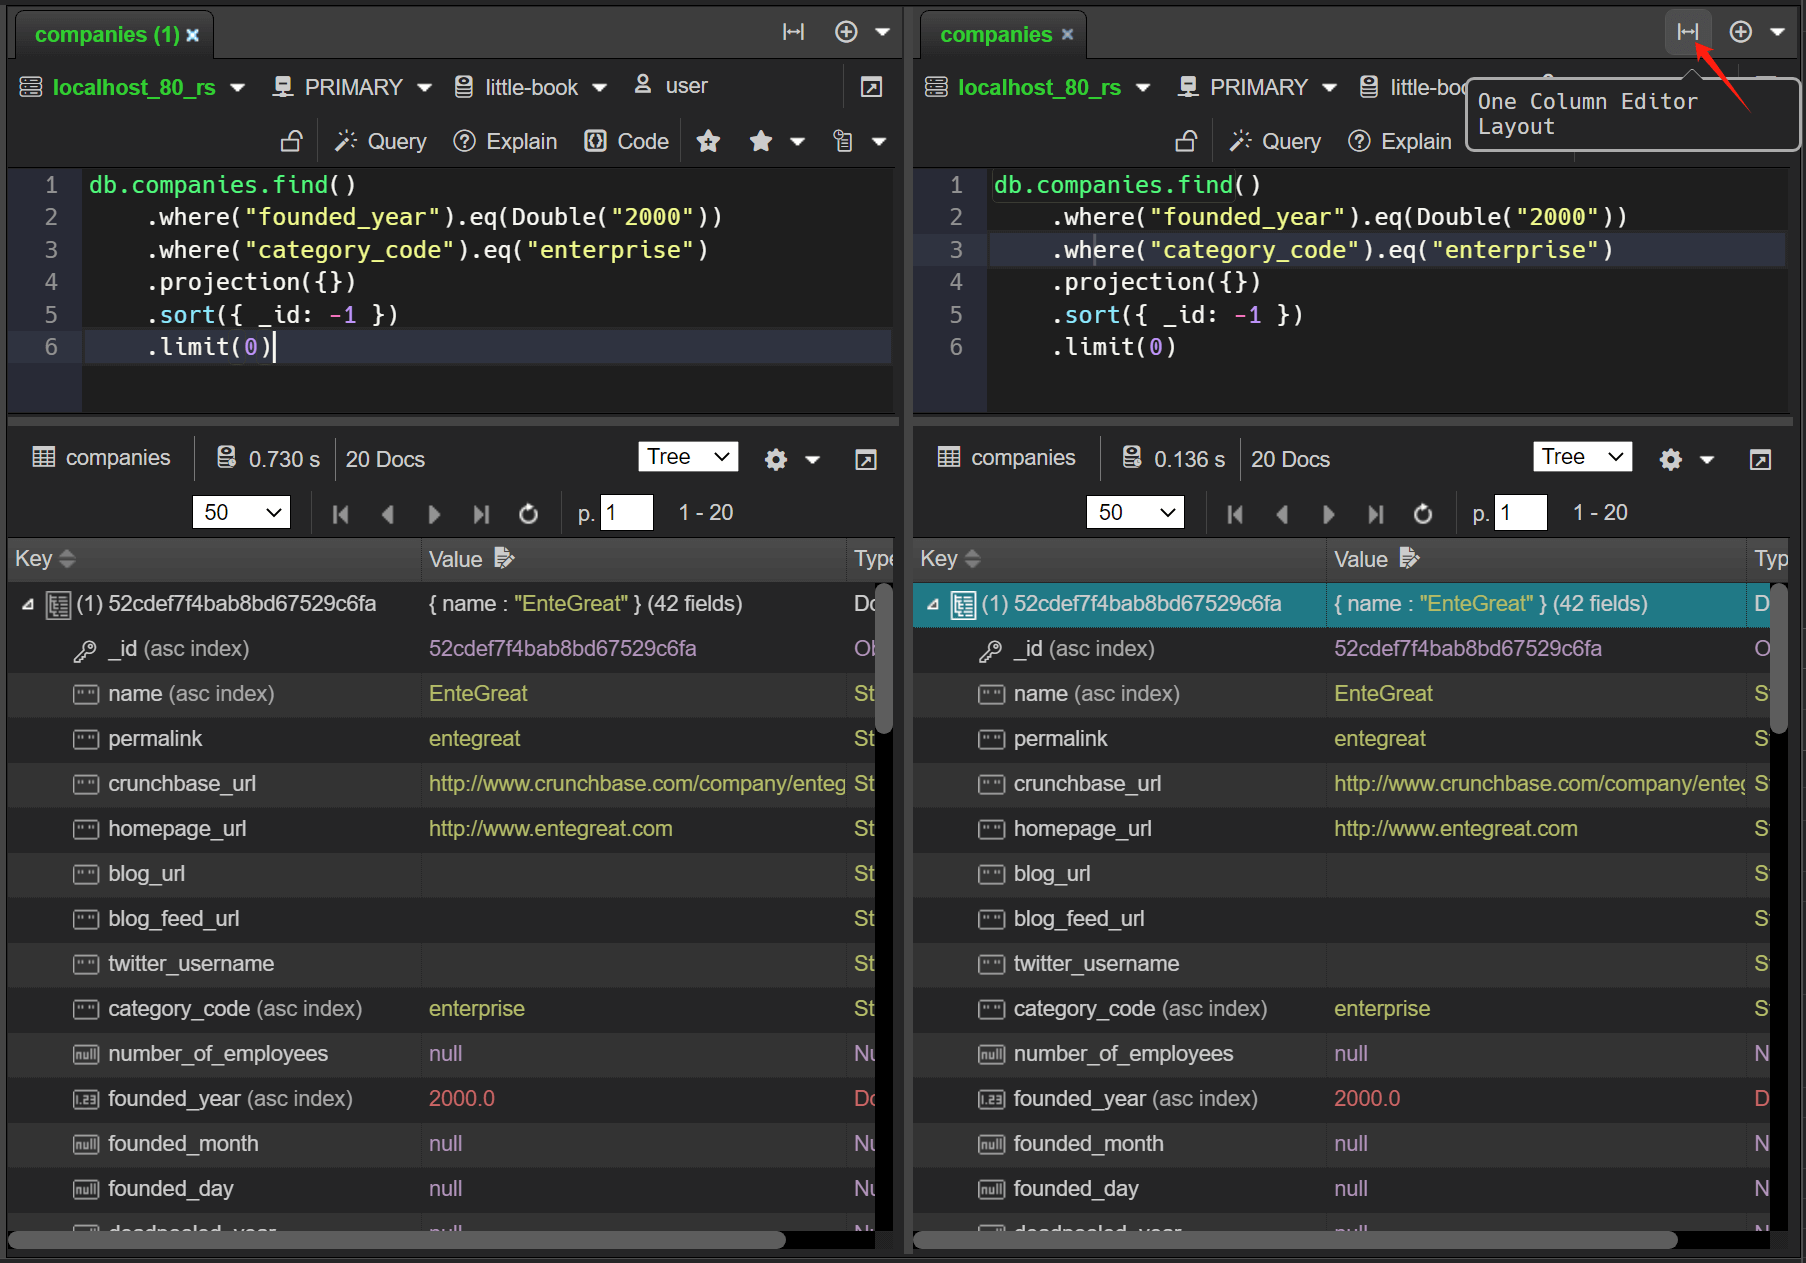Switch to companies (1) tab
The height and width of the screenshot is (1263, 1806).
107,35
